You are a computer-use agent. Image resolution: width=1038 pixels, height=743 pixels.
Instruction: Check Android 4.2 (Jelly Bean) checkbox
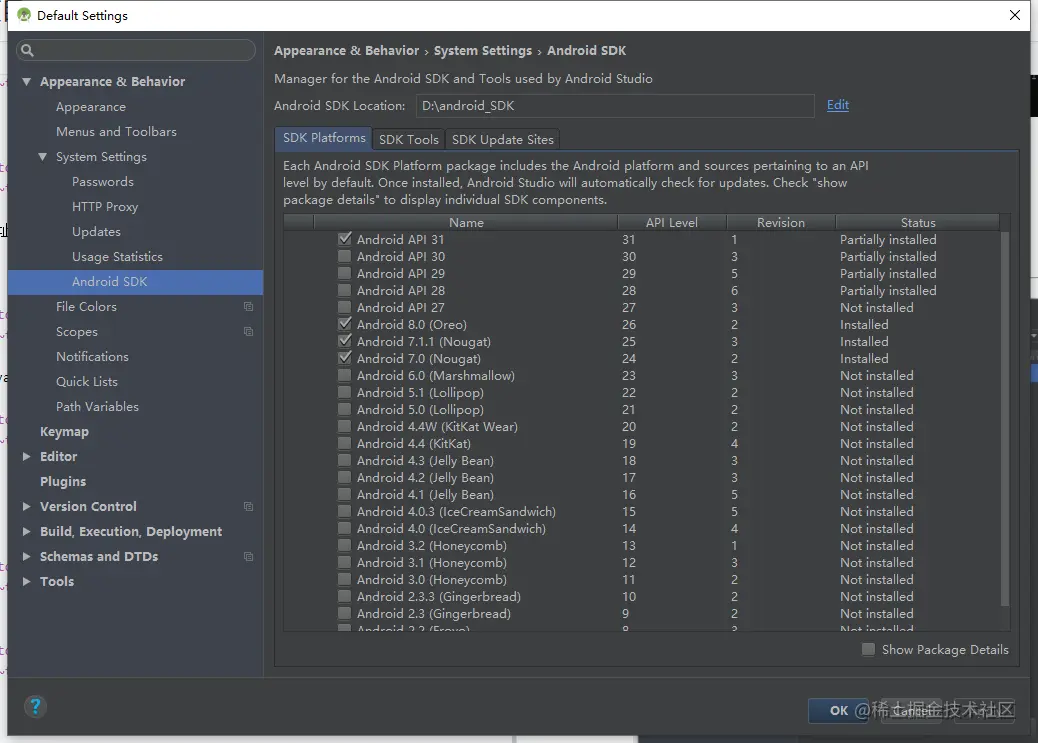click(344, 477)
